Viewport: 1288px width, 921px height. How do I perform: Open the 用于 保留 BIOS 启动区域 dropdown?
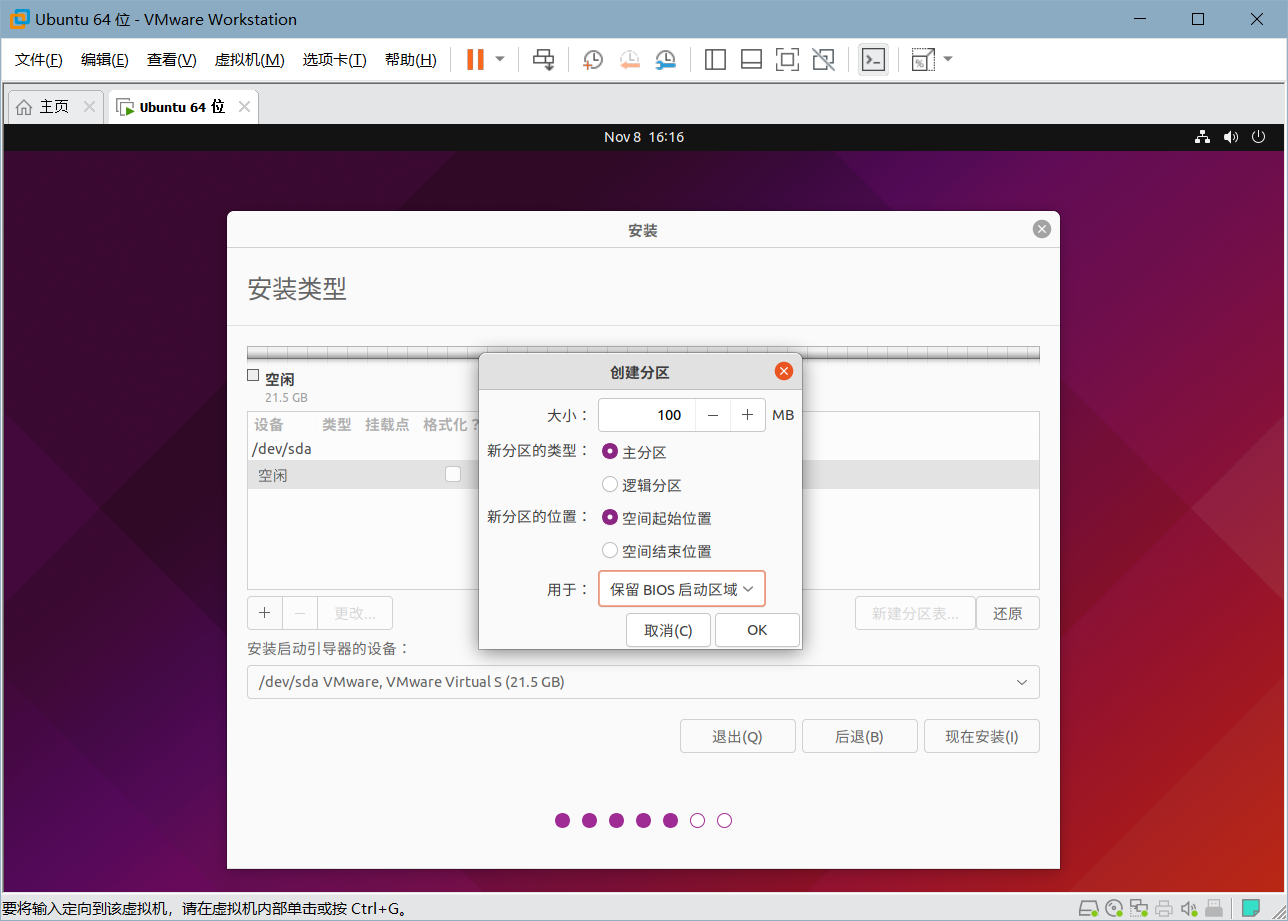682,589
